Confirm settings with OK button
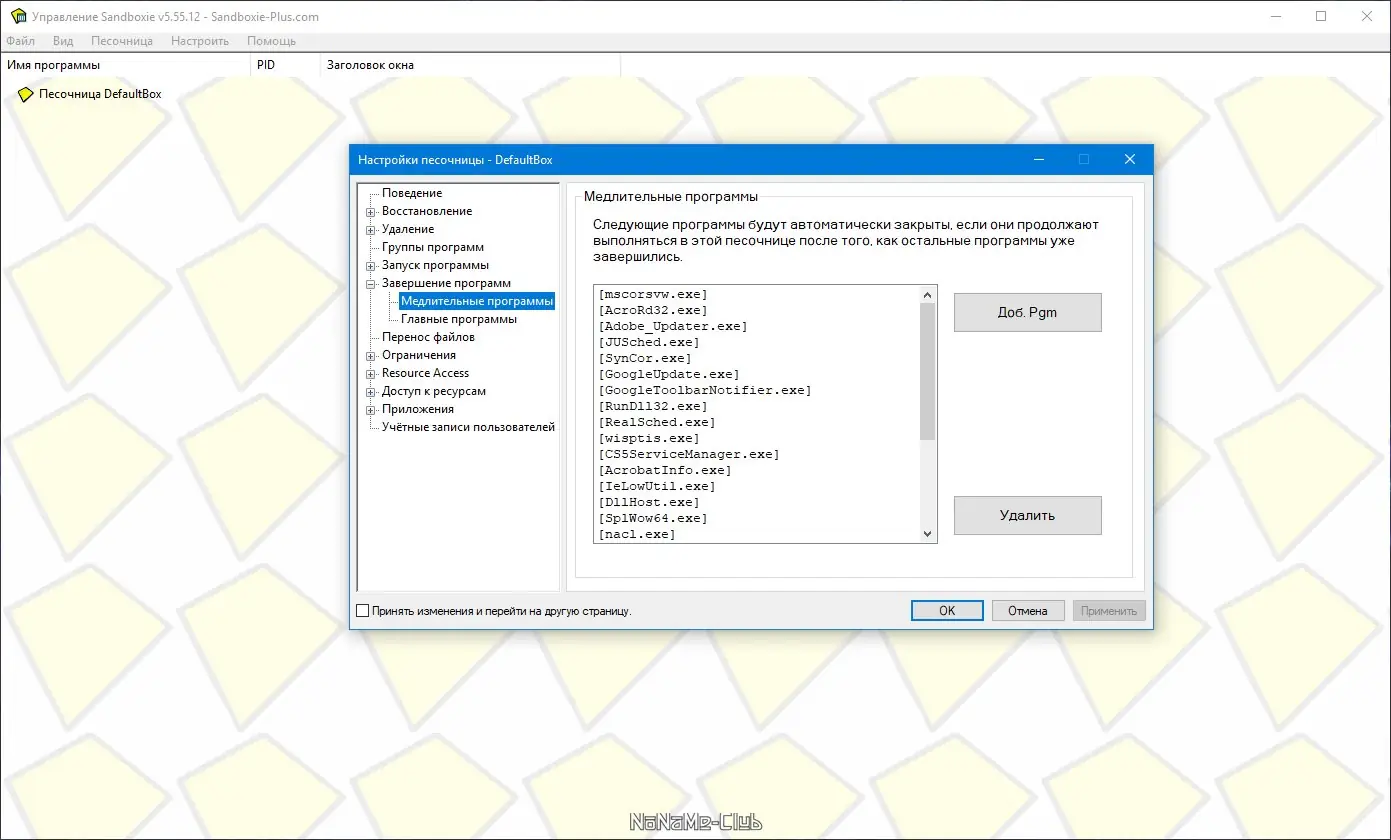 coord(947,610)
